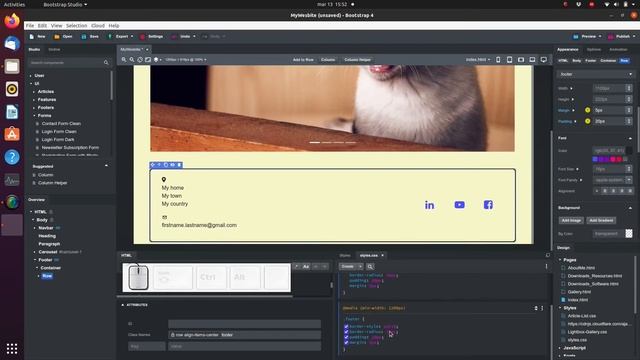Collapse the Pages group in Design panel
Viewport: 640px width, 360px height.
click(560, 260)
